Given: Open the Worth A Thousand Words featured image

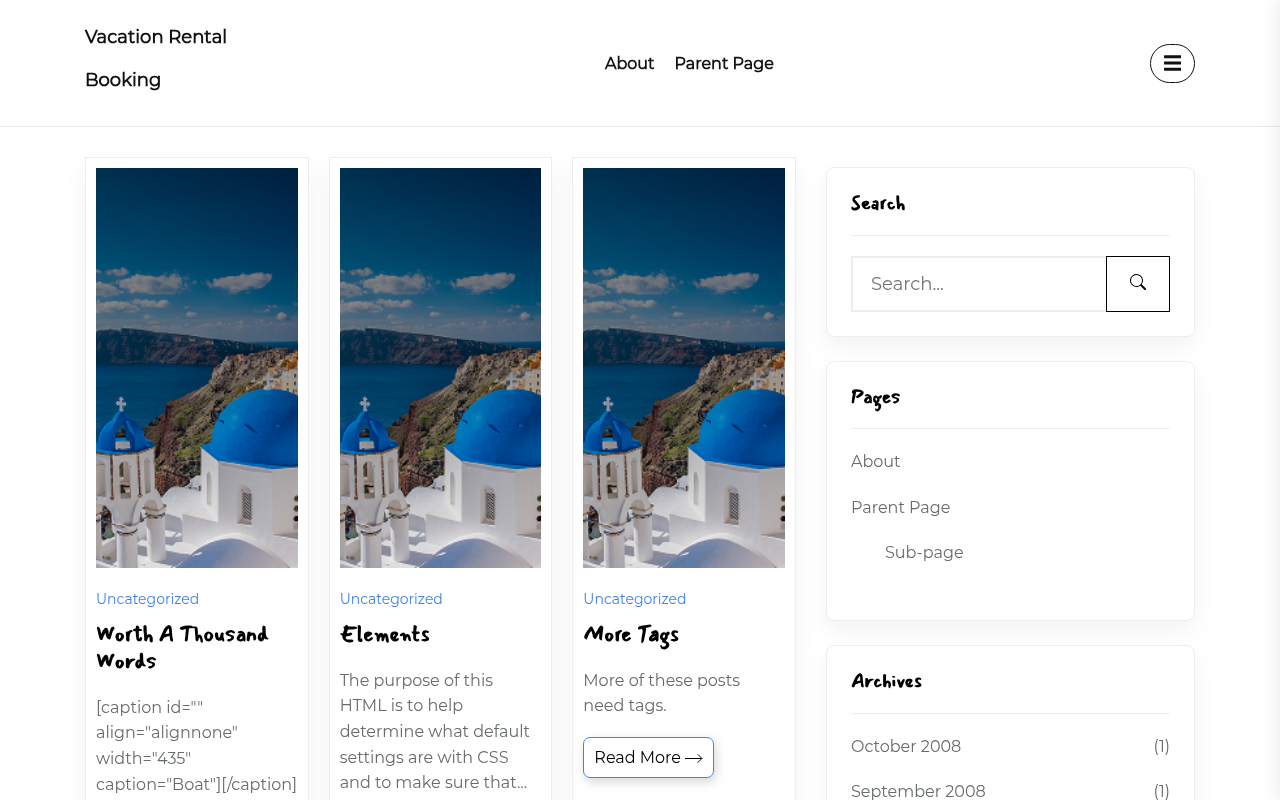Looking at the screenshot, I should [x=197, y=368].
